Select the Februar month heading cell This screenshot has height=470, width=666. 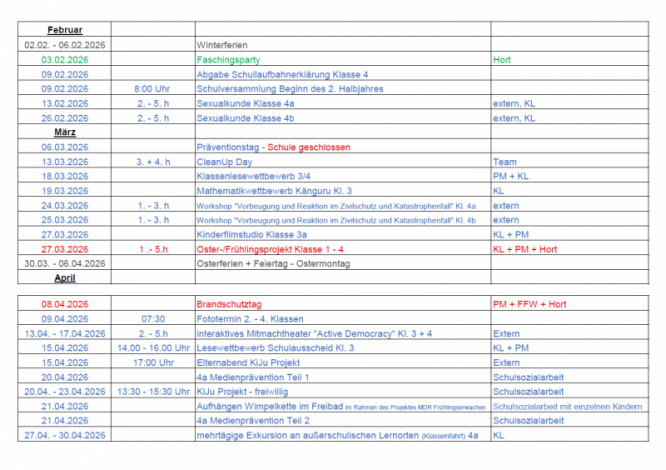click(x=65, y=30)
